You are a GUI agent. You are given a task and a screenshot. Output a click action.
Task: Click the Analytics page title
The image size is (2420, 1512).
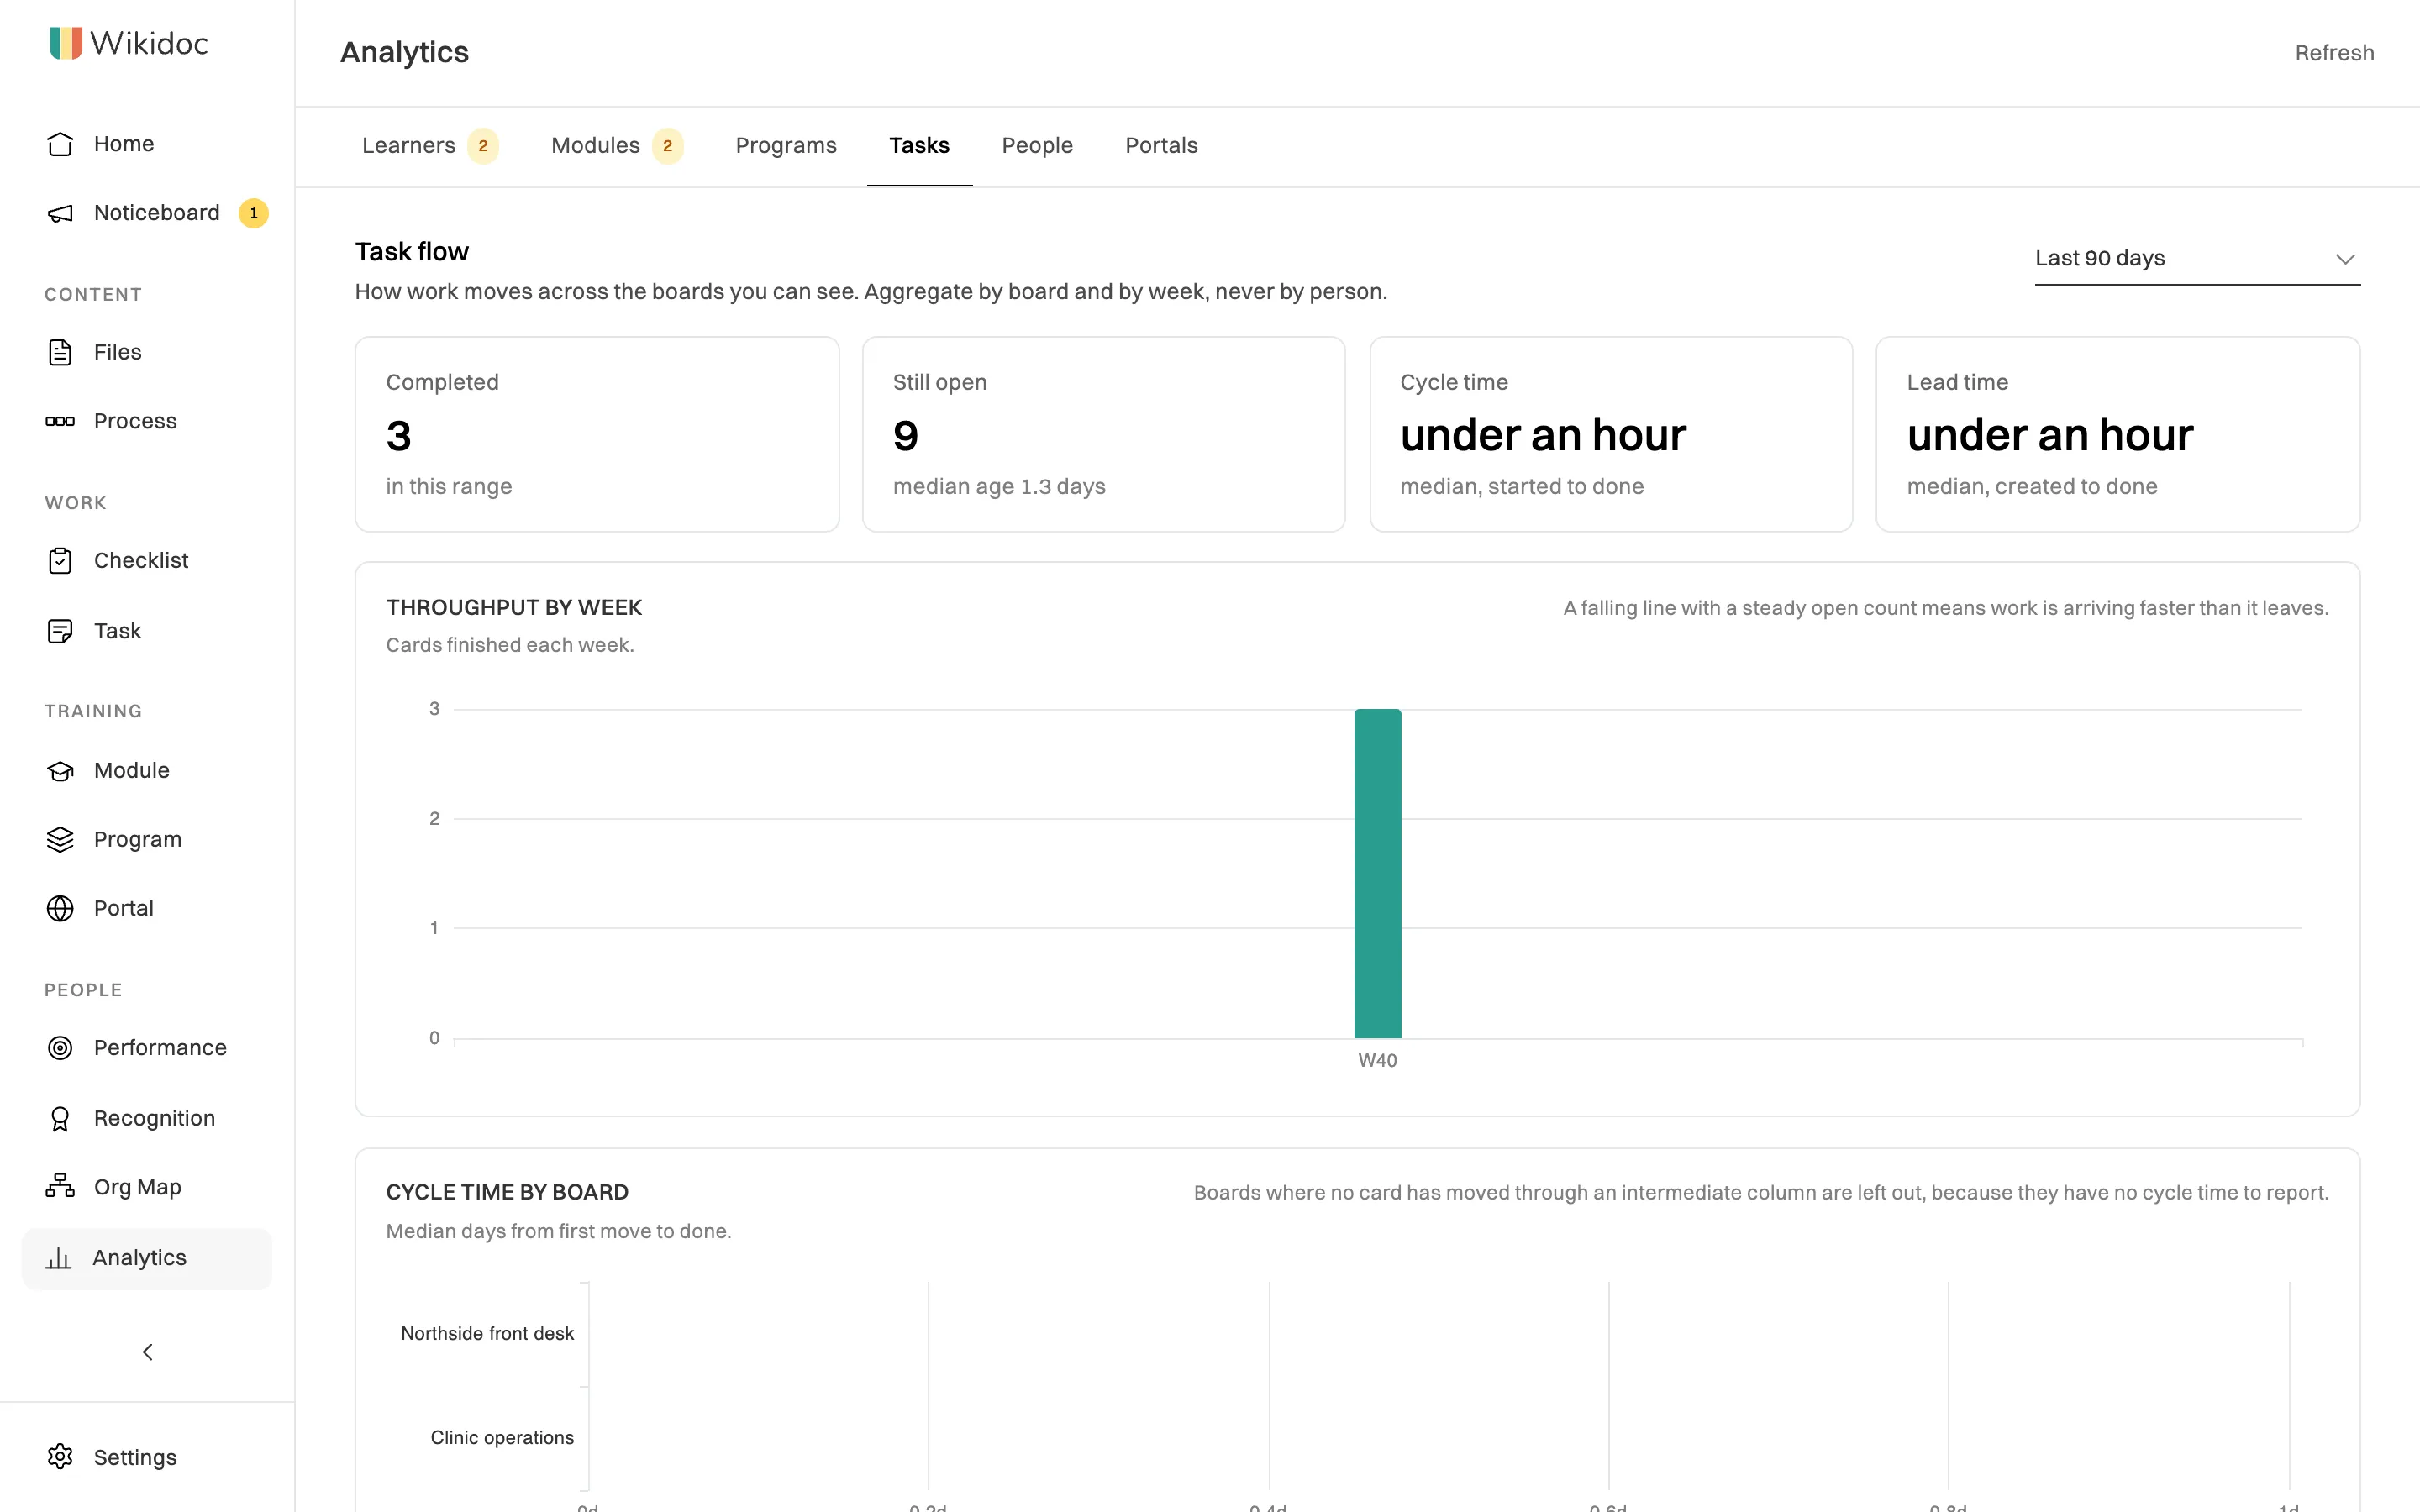tap(404, 53)
